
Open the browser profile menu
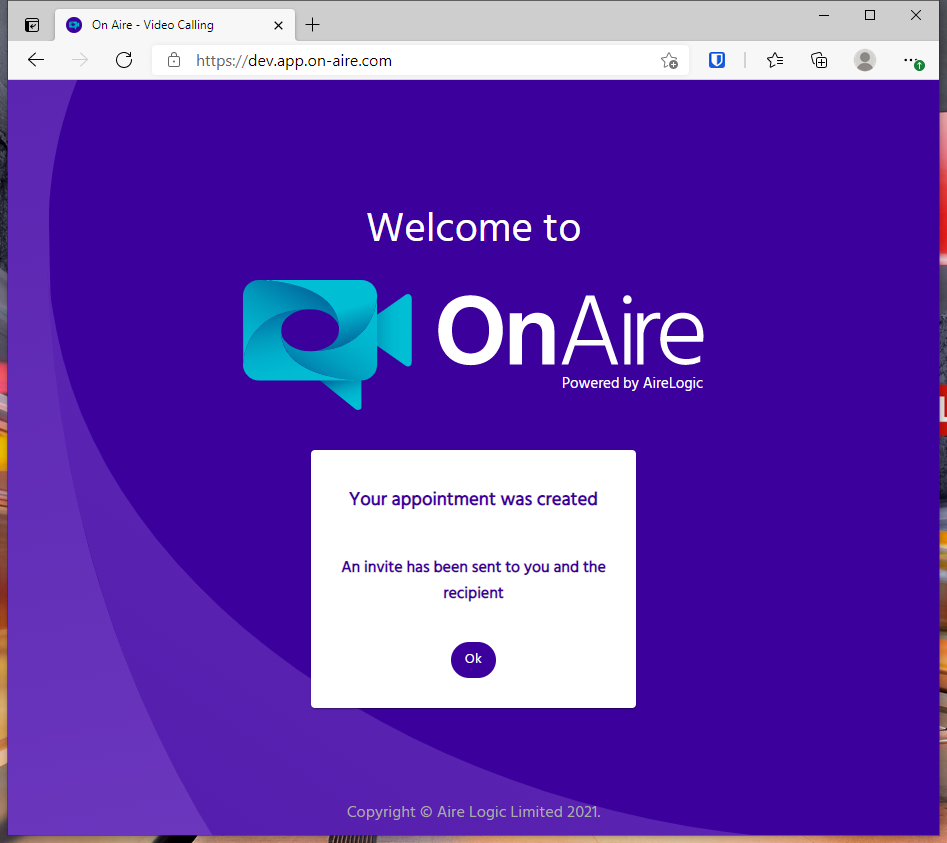(x=865, y=60)
